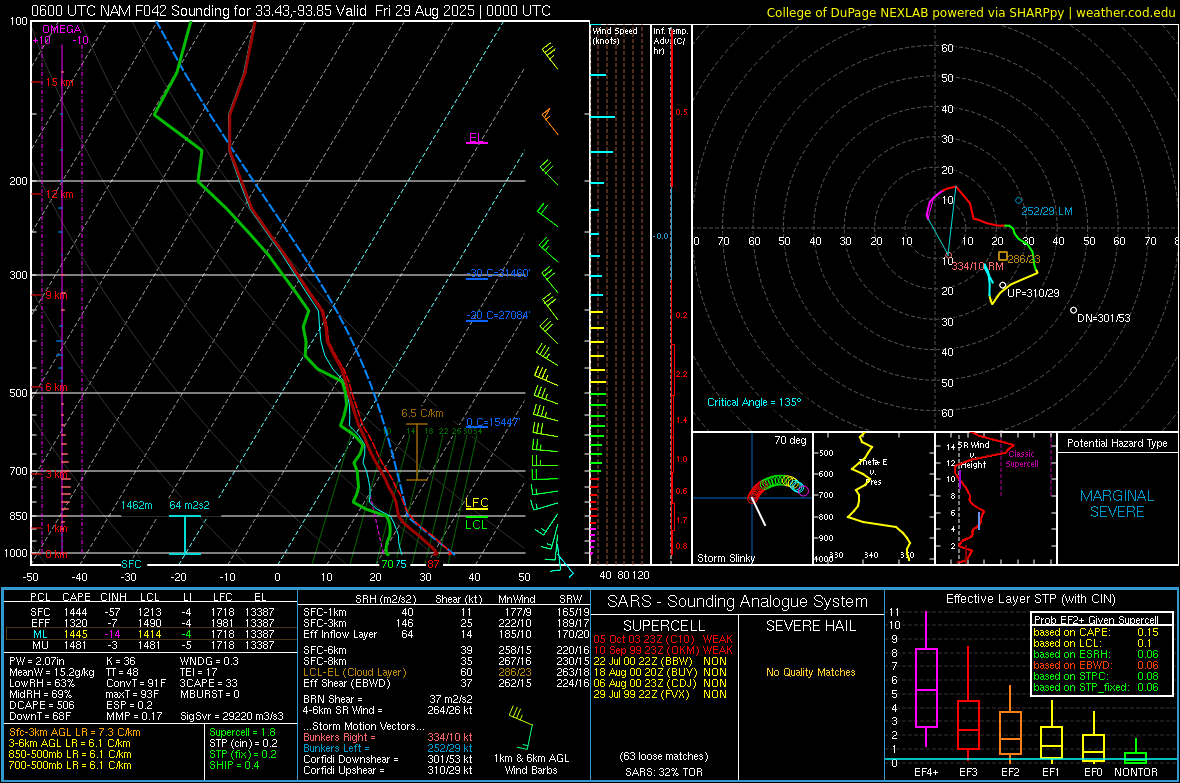Click the Prob EF2+ Given Supercell header
The image size is (1180, 783).
(x=1096, y=620)
